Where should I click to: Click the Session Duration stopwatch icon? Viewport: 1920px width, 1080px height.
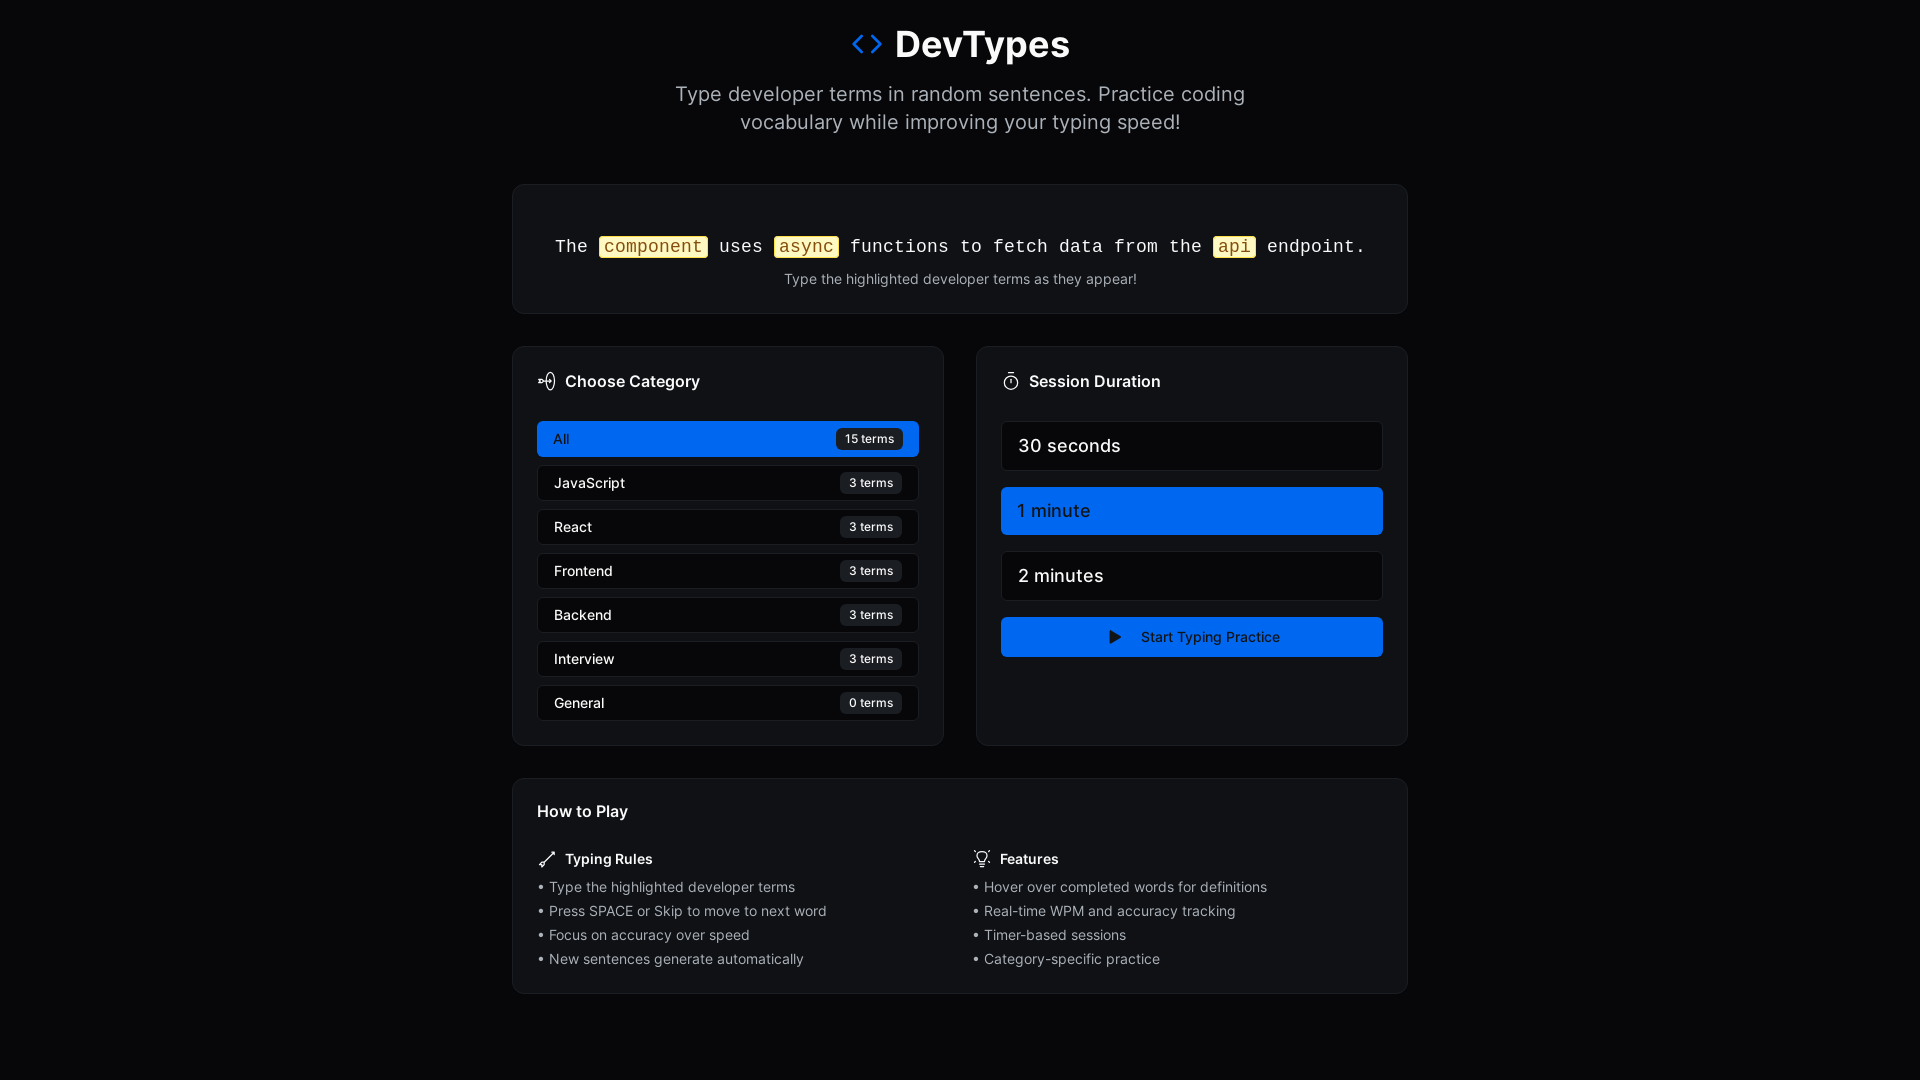coord(1011,381)
